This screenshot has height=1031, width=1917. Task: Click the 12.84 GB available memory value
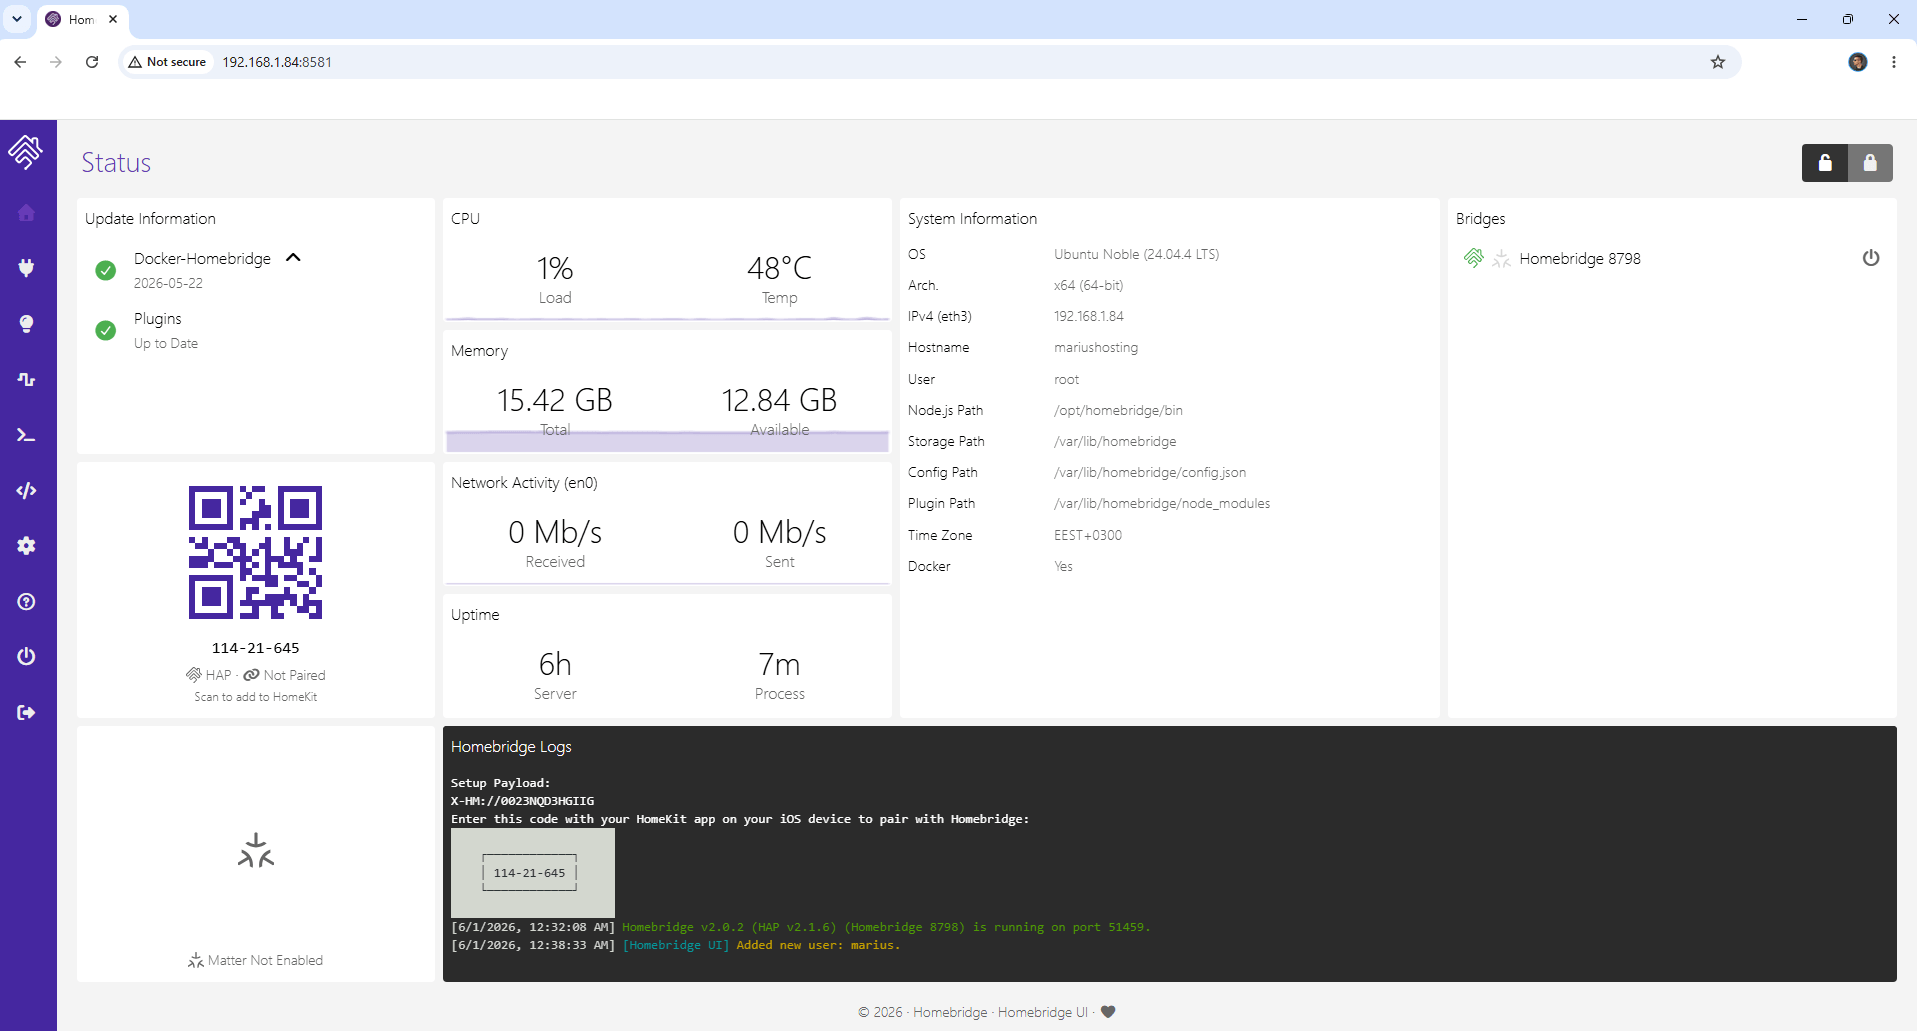tap(780, 400)
